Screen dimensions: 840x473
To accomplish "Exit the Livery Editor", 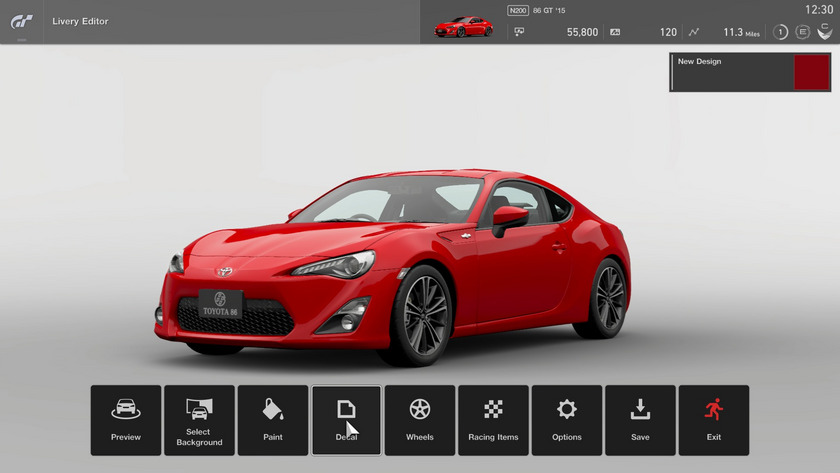I will tap(714, 420).
